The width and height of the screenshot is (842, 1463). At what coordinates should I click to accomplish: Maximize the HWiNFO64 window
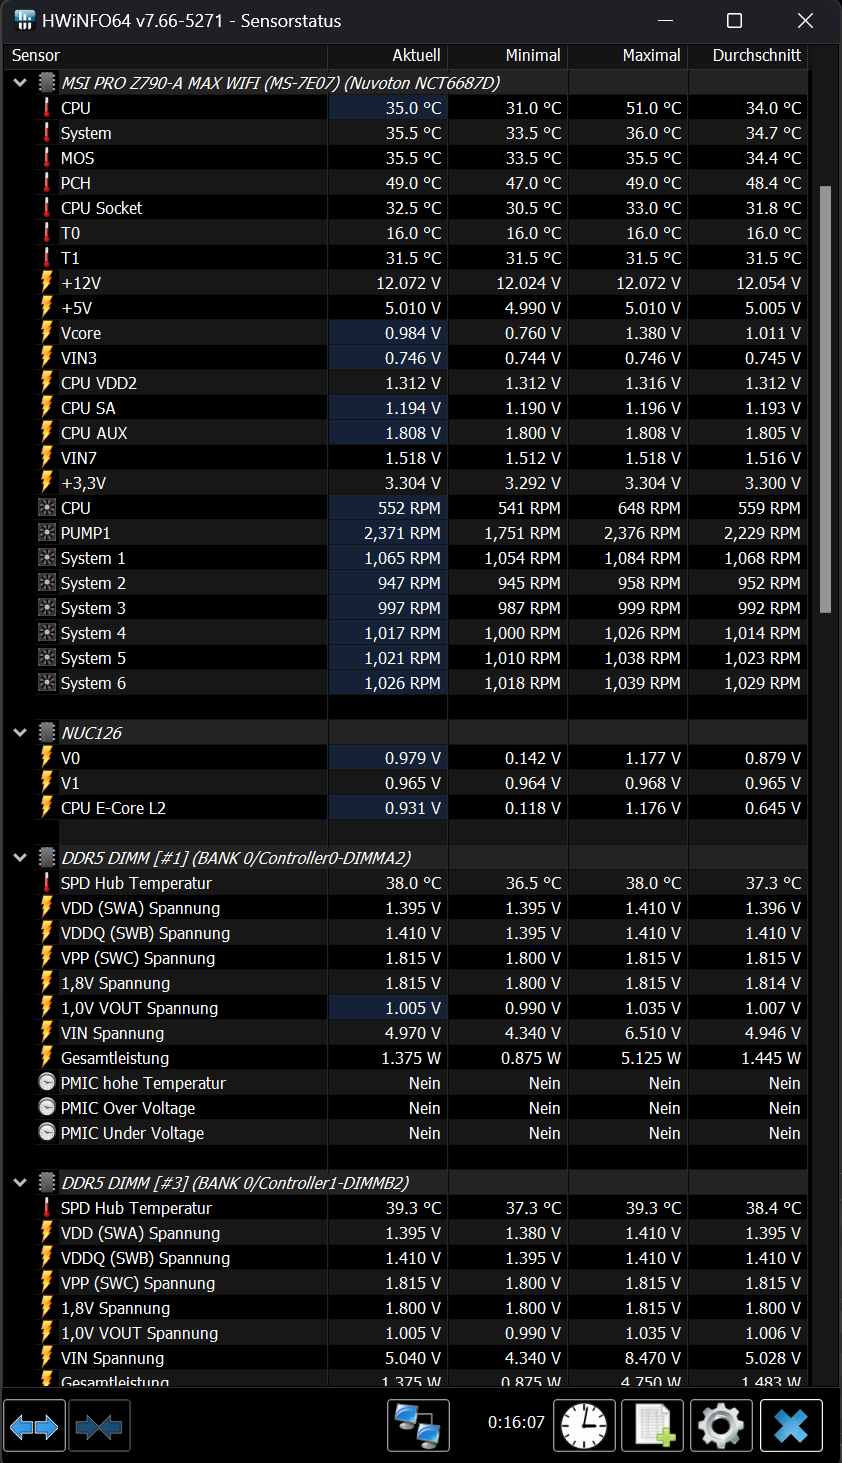pyautogui.click(x=734, y=20)
